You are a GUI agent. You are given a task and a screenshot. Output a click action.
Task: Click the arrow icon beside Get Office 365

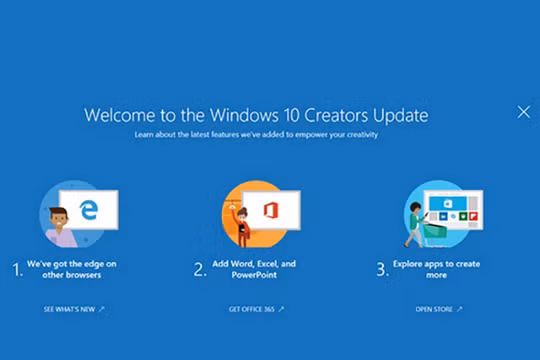pos(281,309)
